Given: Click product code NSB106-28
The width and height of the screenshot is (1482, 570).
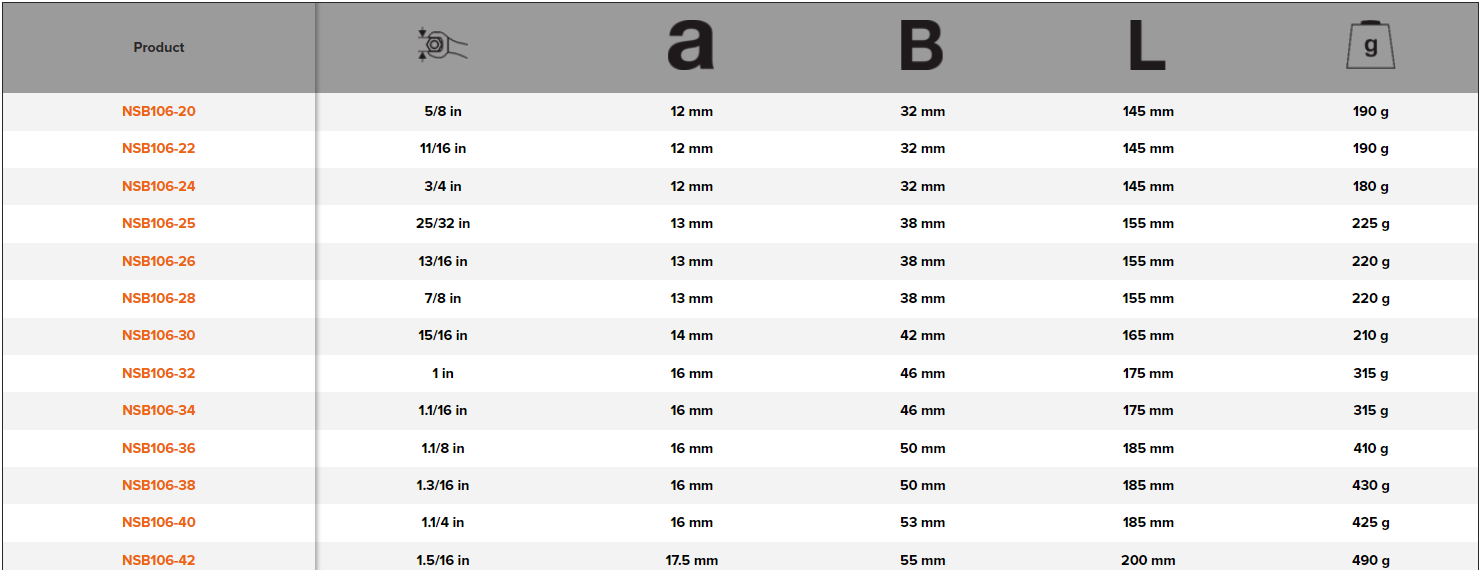Looking at the screenshot, I should point(159,298).
